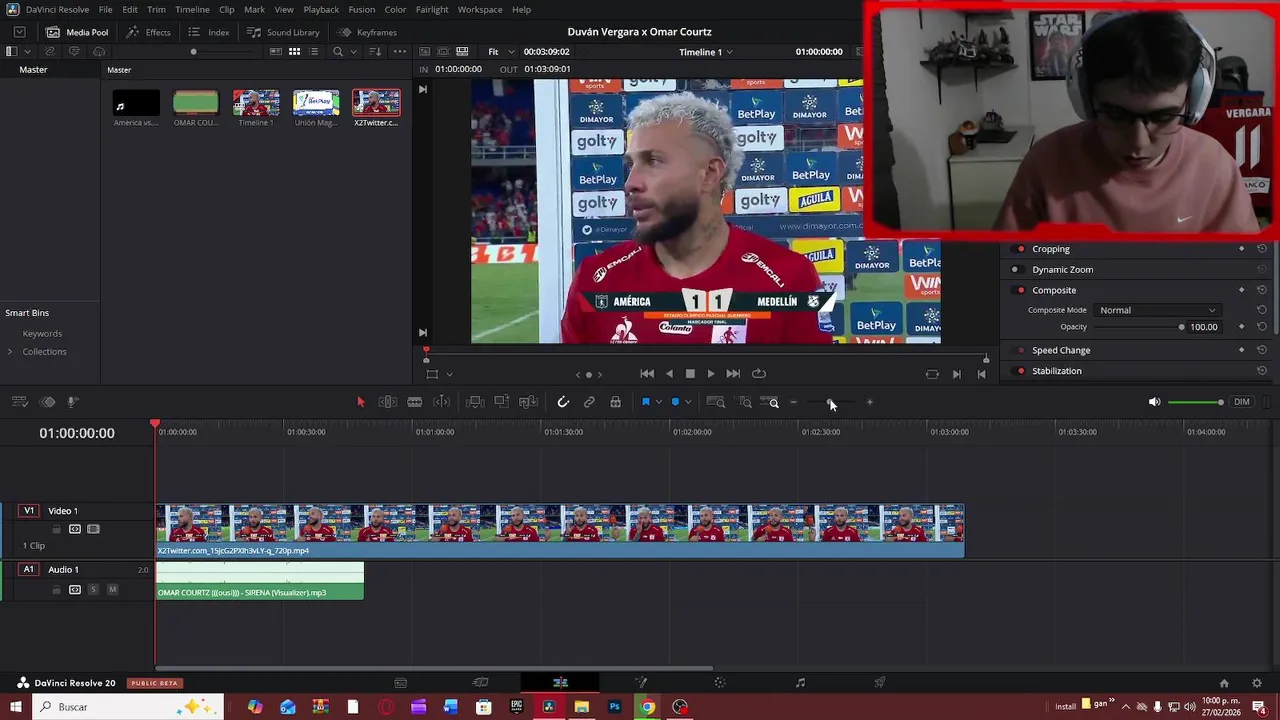Click the viewer Stop button
The height and width of the screenshot is (720, 1280).
[690, 374]
